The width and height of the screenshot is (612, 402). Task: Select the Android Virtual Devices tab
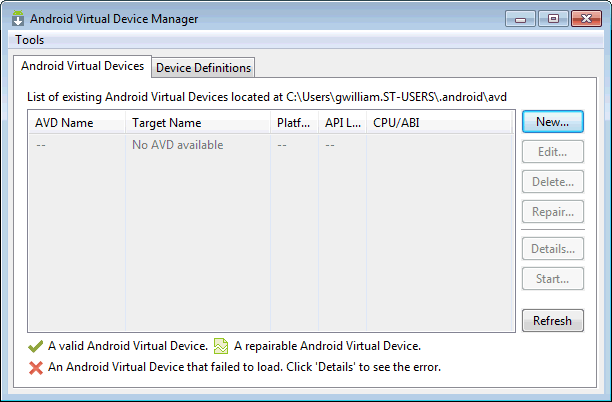(82, 66)
